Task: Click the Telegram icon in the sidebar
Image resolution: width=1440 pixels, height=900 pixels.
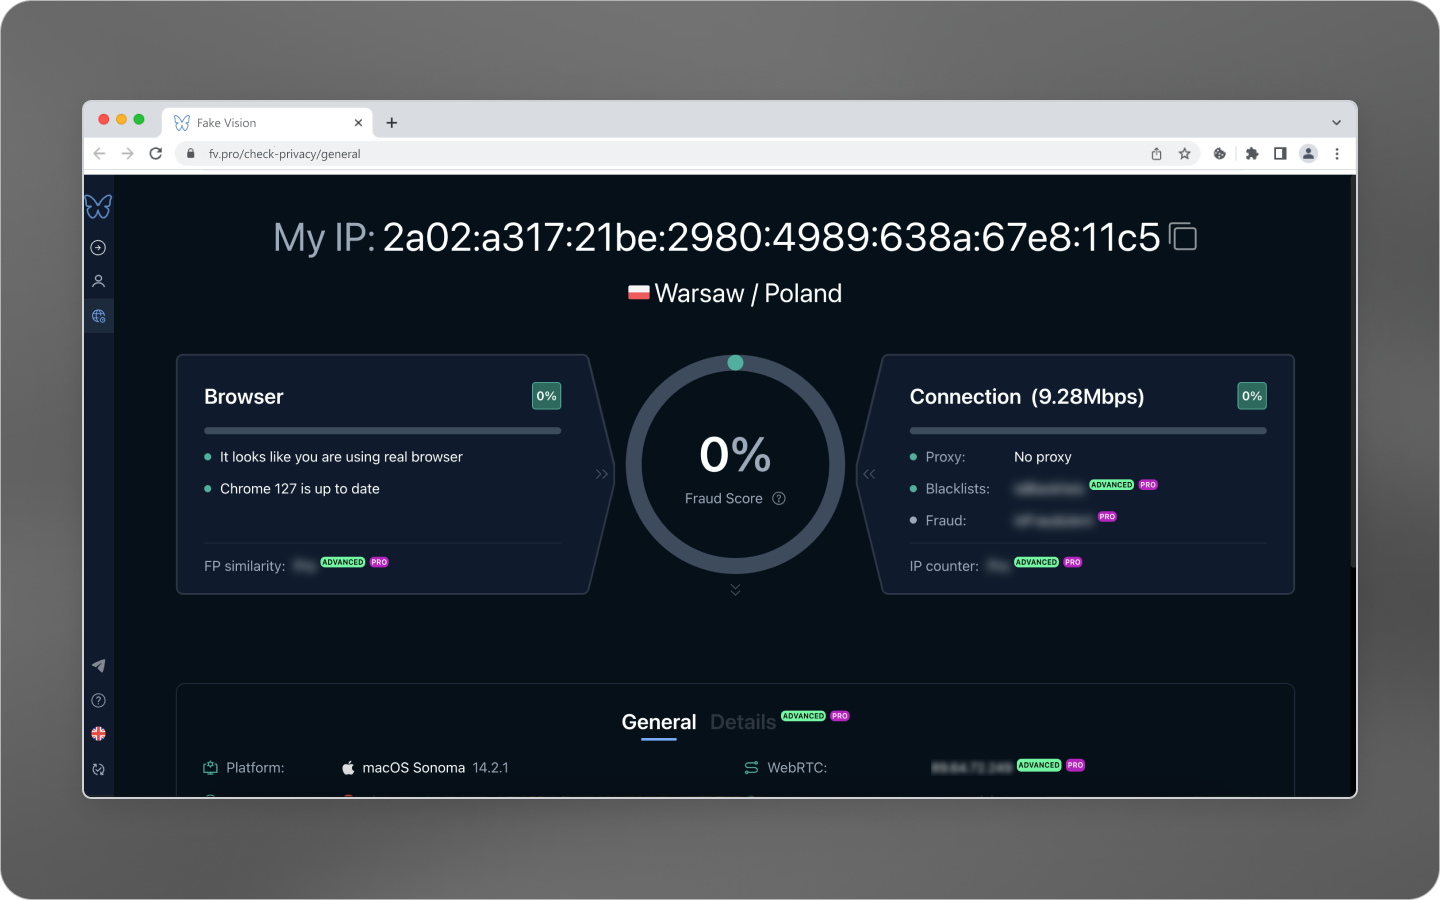Action: pos(97,664)
